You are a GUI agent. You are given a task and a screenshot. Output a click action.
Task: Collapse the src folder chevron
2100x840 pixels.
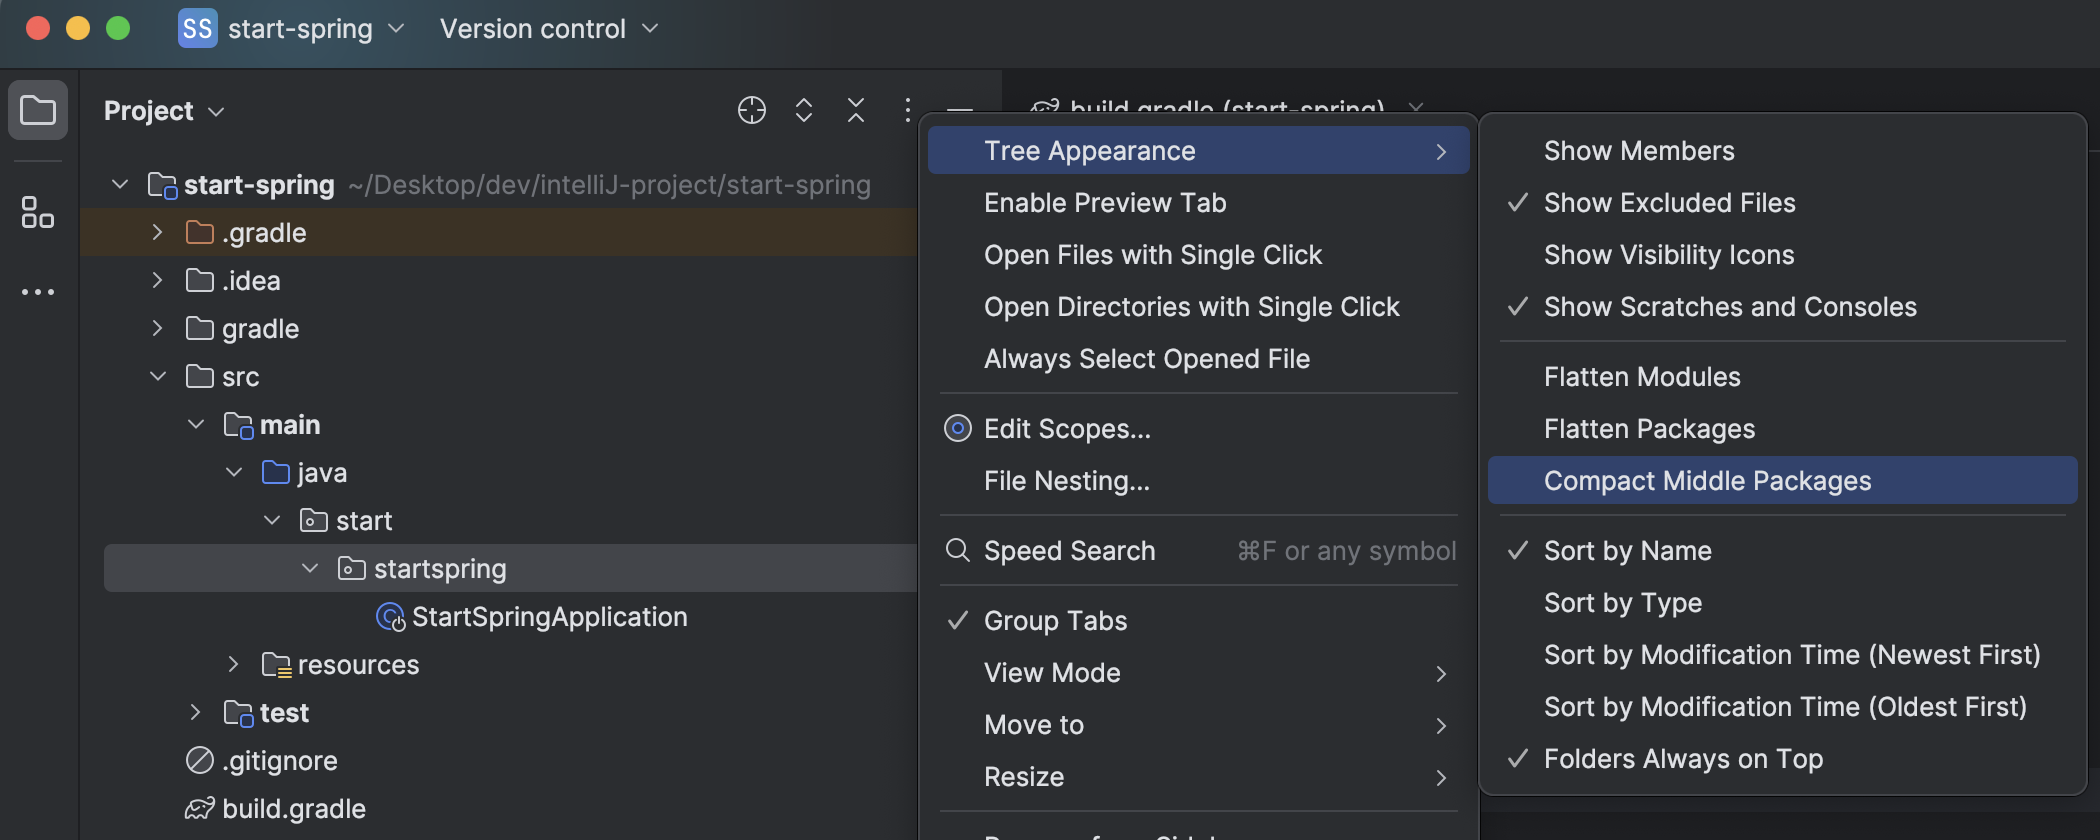pyautogui.click(x=158, y=376)
